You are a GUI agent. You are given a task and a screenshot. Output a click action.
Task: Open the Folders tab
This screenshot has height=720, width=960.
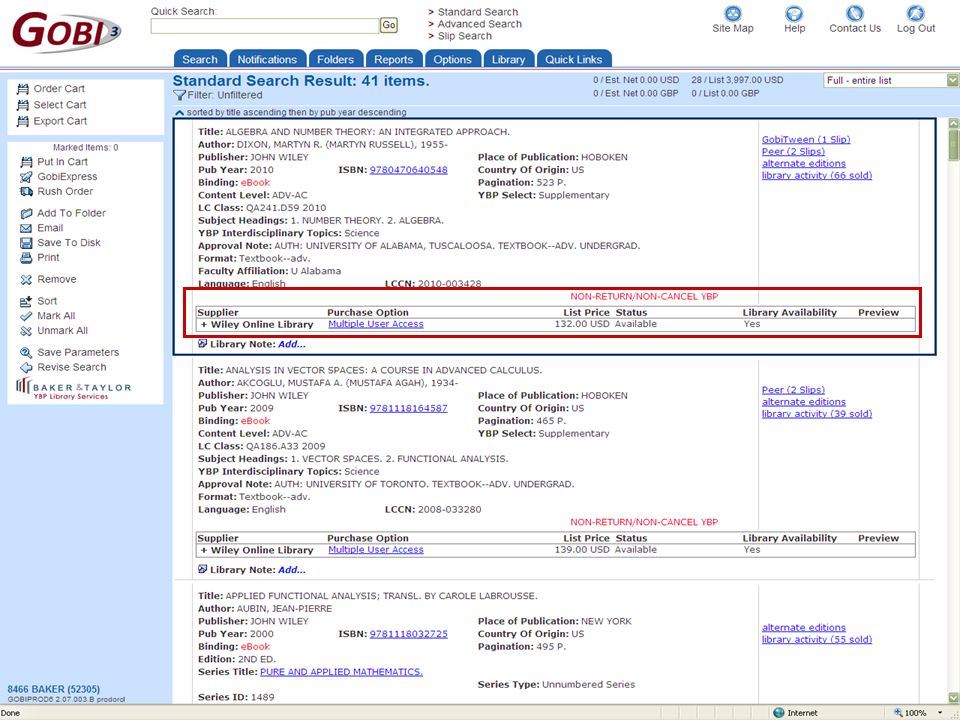(x=336, y=59)
